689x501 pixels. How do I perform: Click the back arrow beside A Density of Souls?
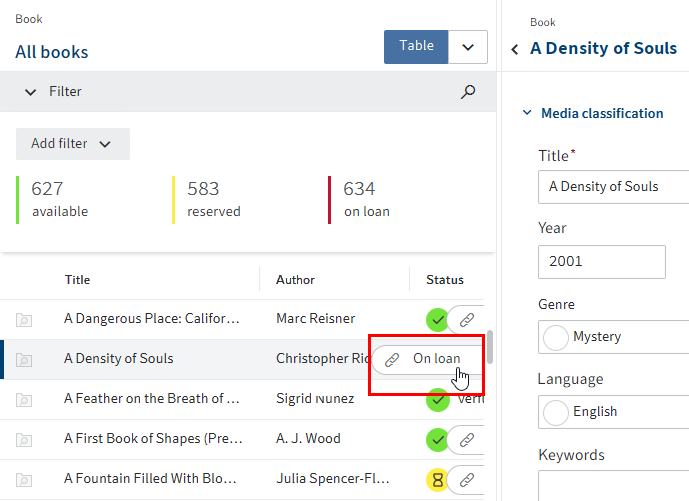pos(515,49)
